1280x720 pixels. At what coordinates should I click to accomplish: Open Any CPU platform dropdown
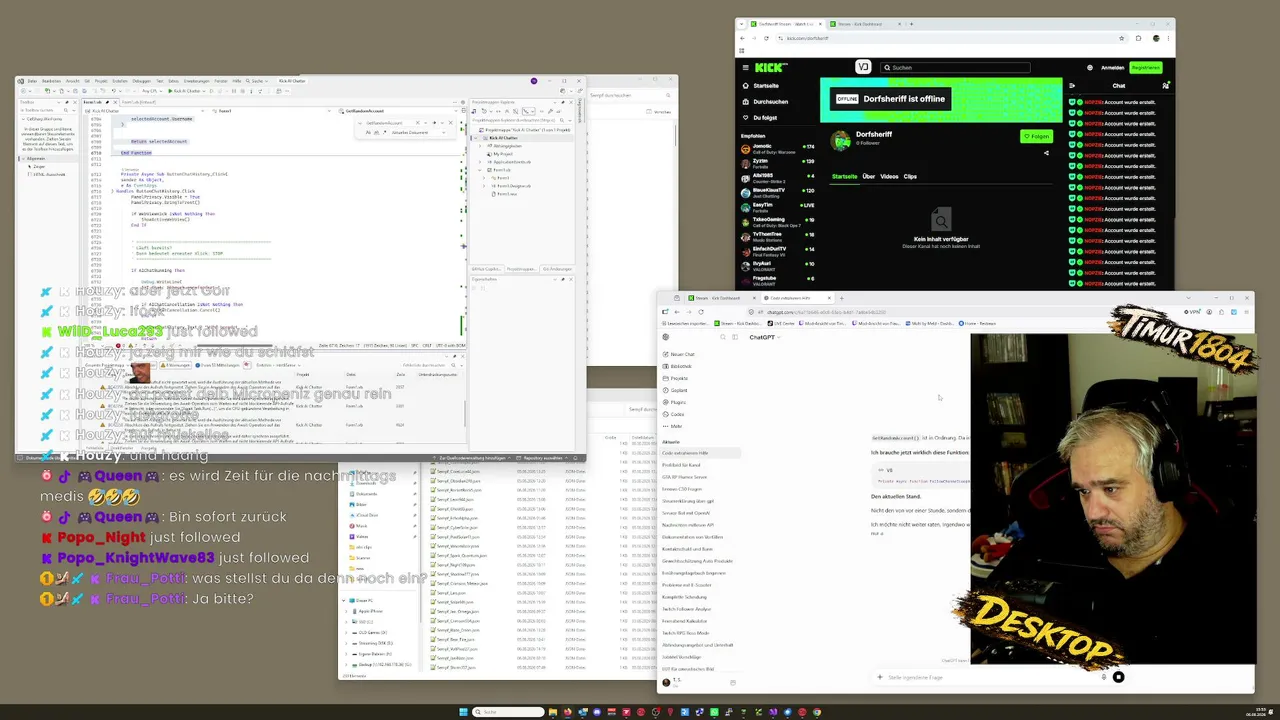coord(152,91)
